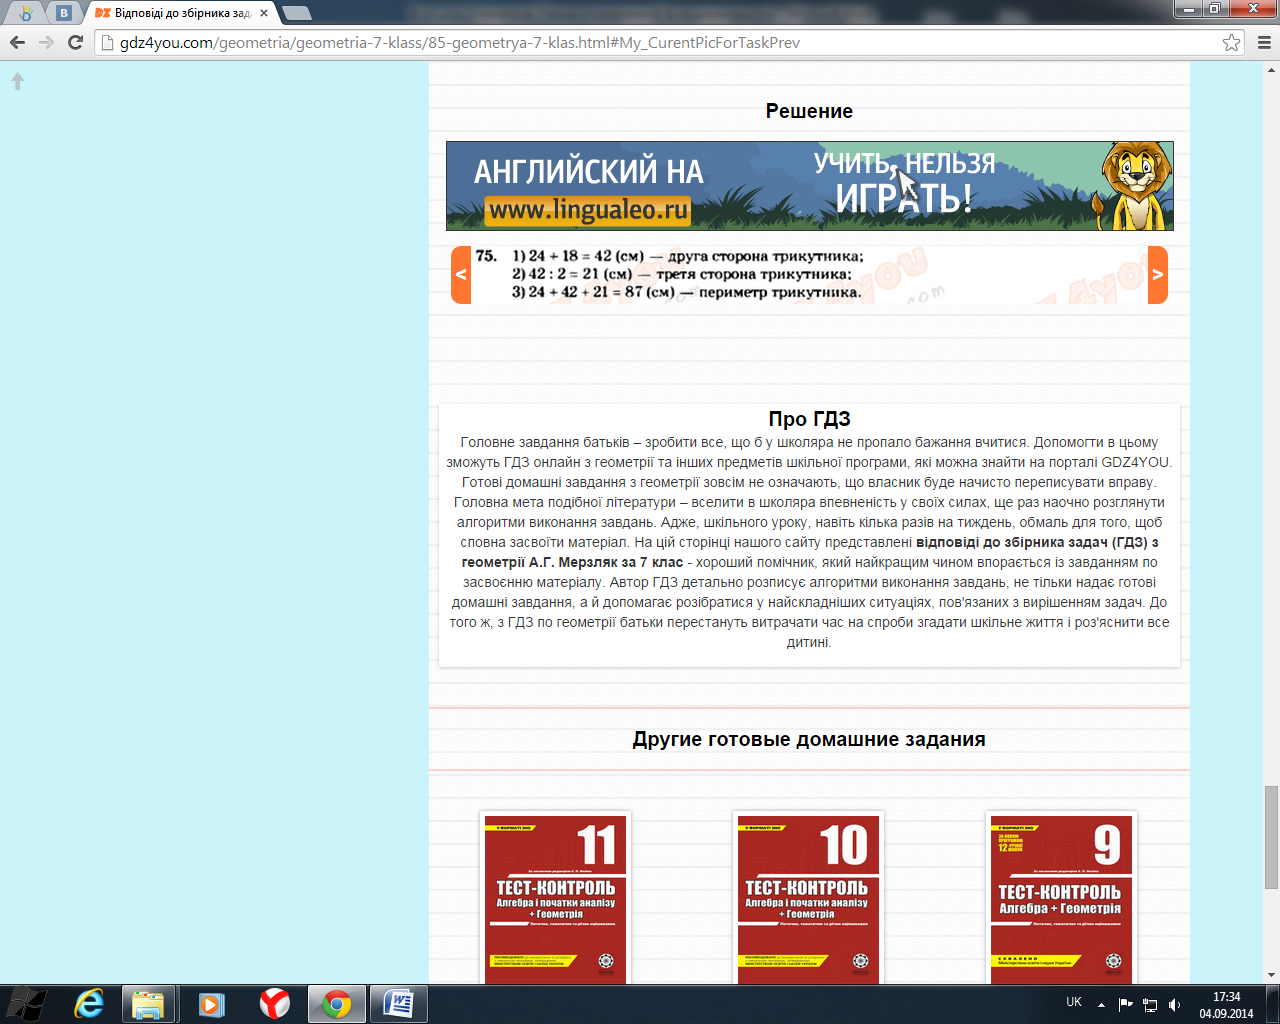Click the page icon in address bar
1280x1024 pixels.
click(x=108, y=42)
